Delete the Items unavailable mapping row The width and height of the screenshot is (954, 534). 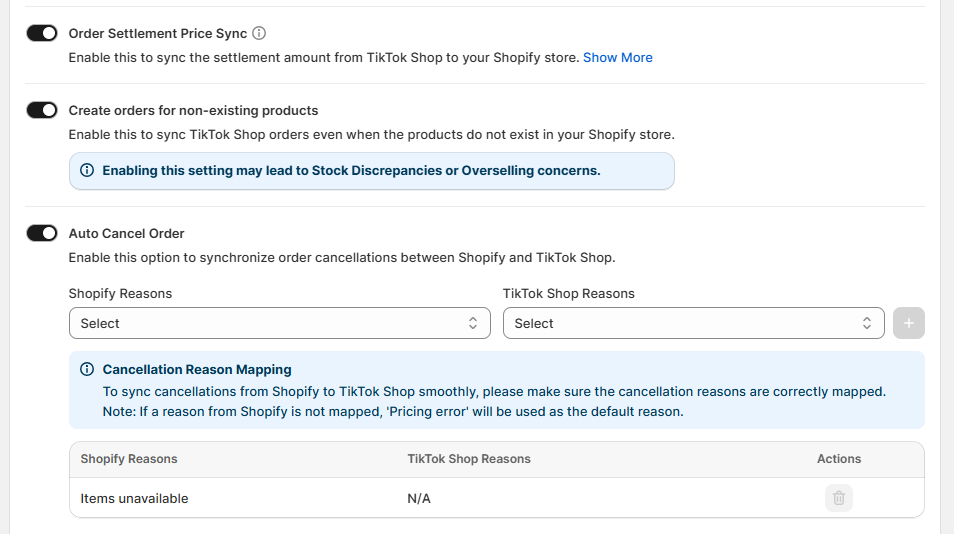(838, 498)
